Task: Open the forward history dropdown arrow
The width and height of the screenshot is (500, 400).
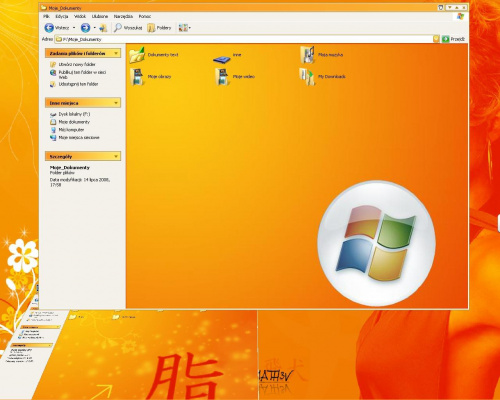Action: click(x=95, y=28)
